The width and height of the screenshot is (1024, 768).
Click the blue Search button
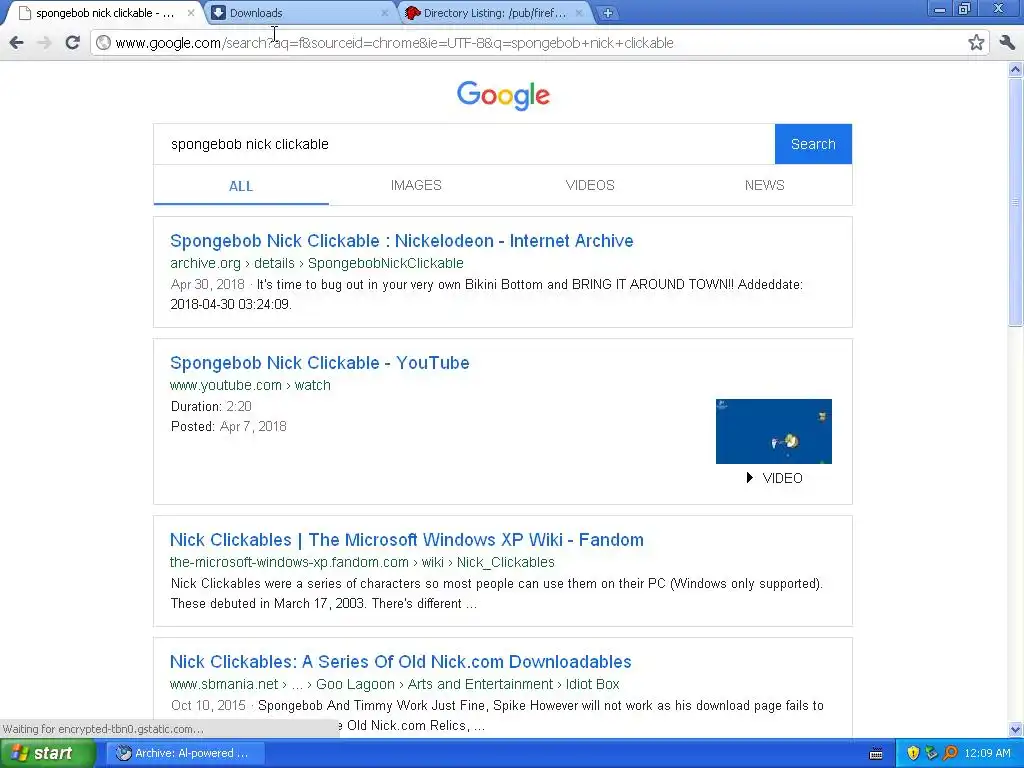[813, 144]
